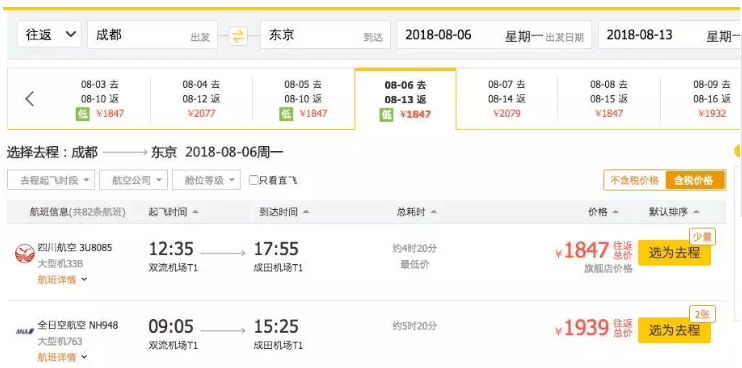Expand flight details for NH948
This screenshot has height=368, width=742.
pyautogui.click(x=62, y=357)
